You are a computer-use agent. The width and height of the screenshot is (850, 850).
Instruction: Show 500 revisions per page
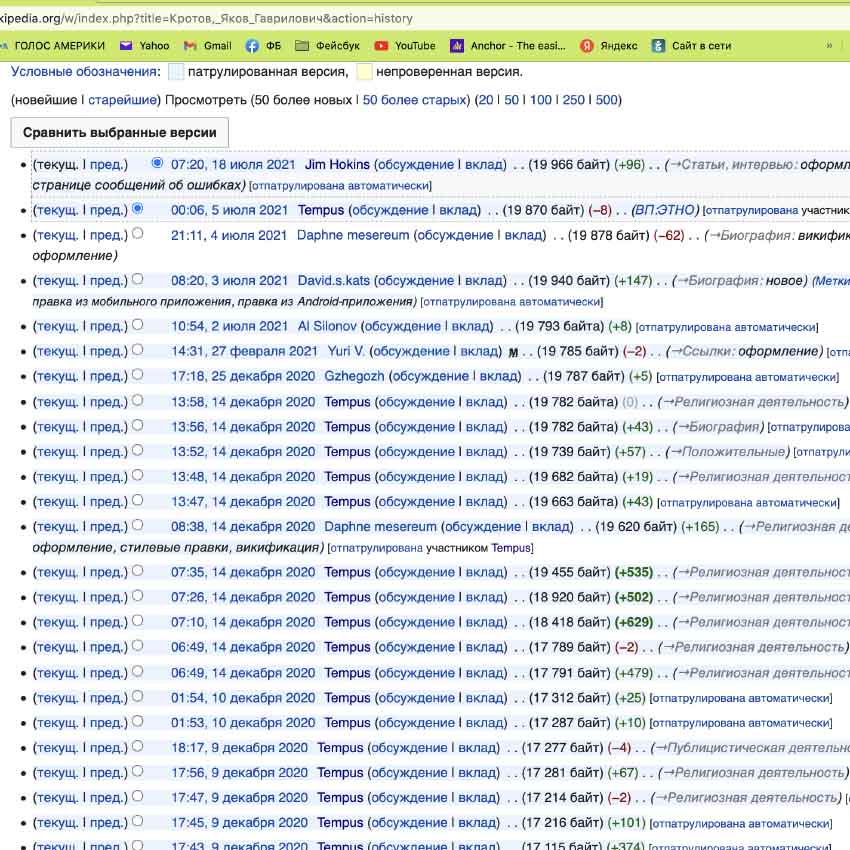coord(607,100)
